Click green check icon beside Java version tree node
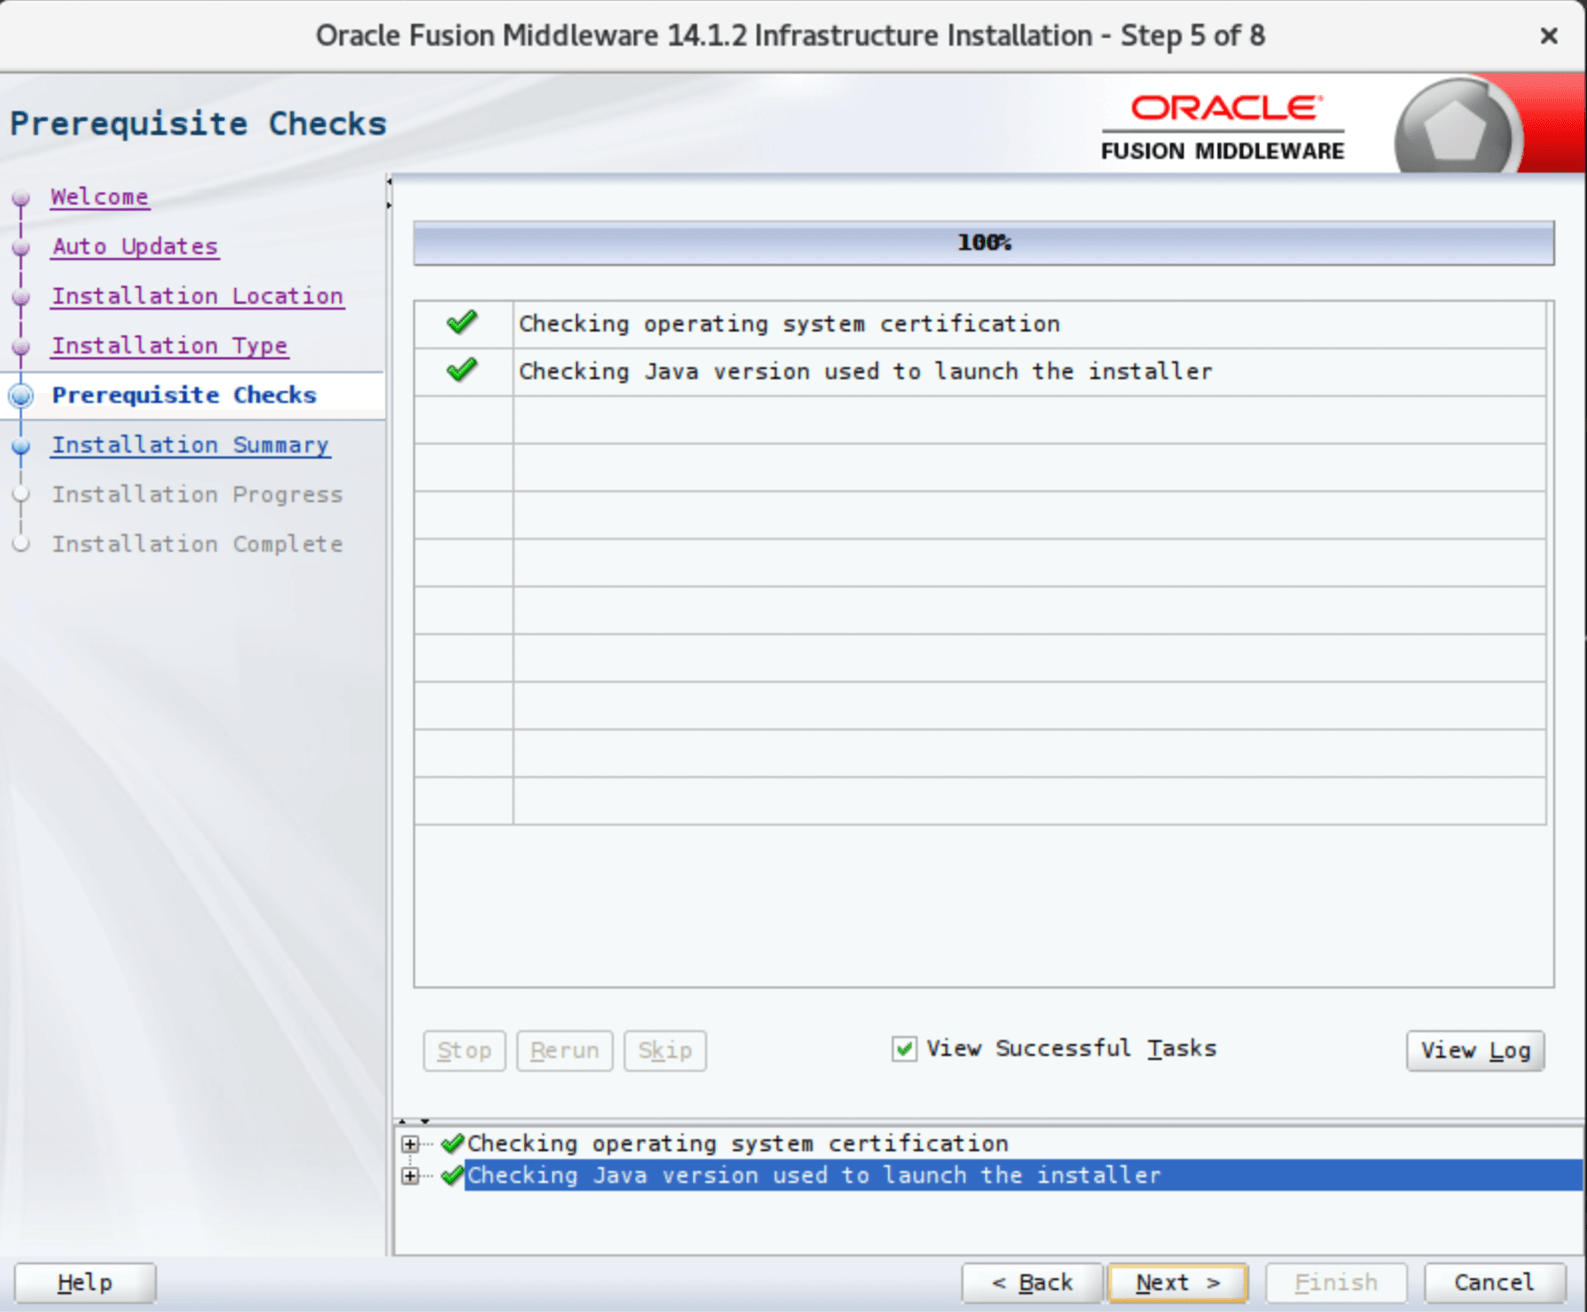 453,1175
